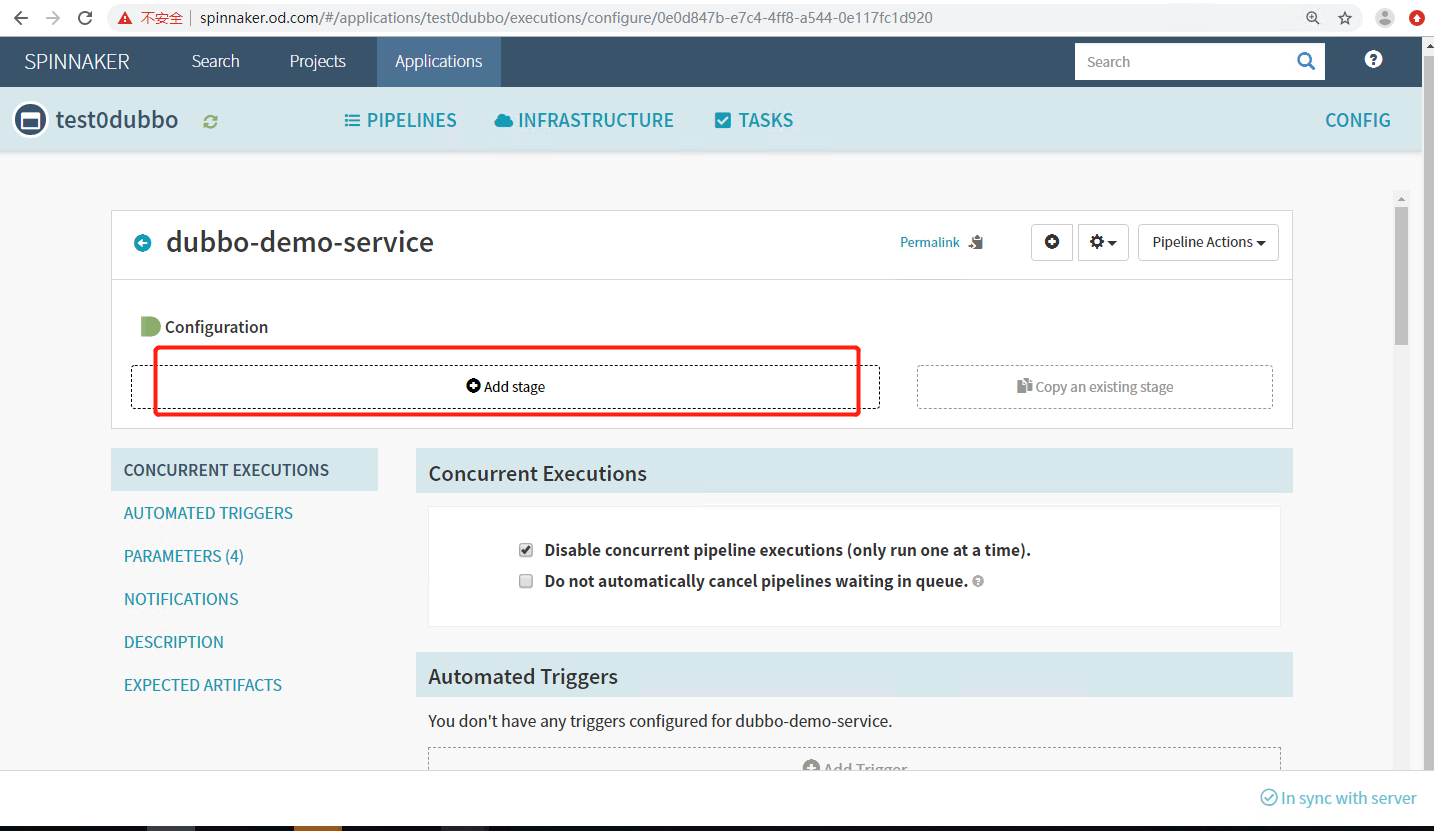Uncheck Disable concurrent pipeline executions
1434x831 pixels.
526,550
